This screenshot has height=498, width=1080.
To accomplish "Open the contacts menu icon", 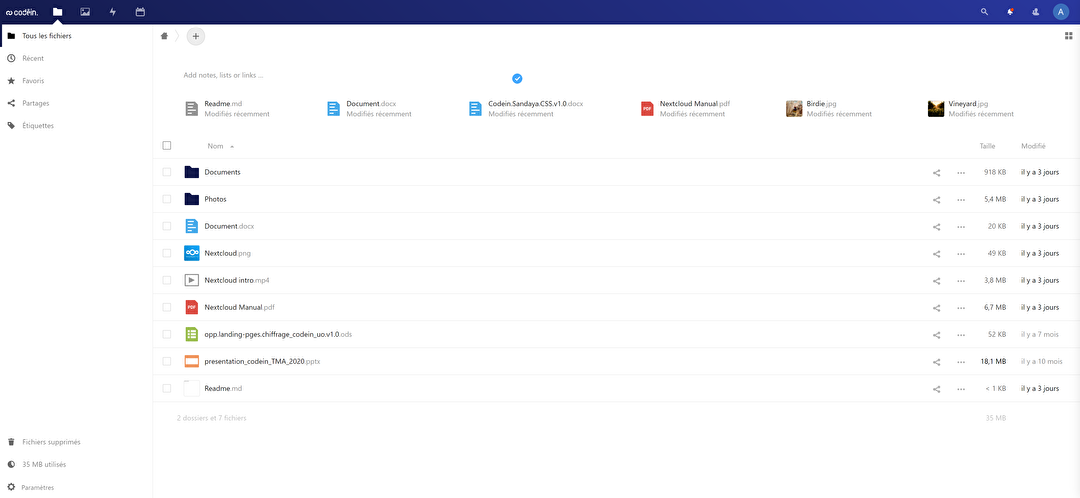I will [1035, 12].
